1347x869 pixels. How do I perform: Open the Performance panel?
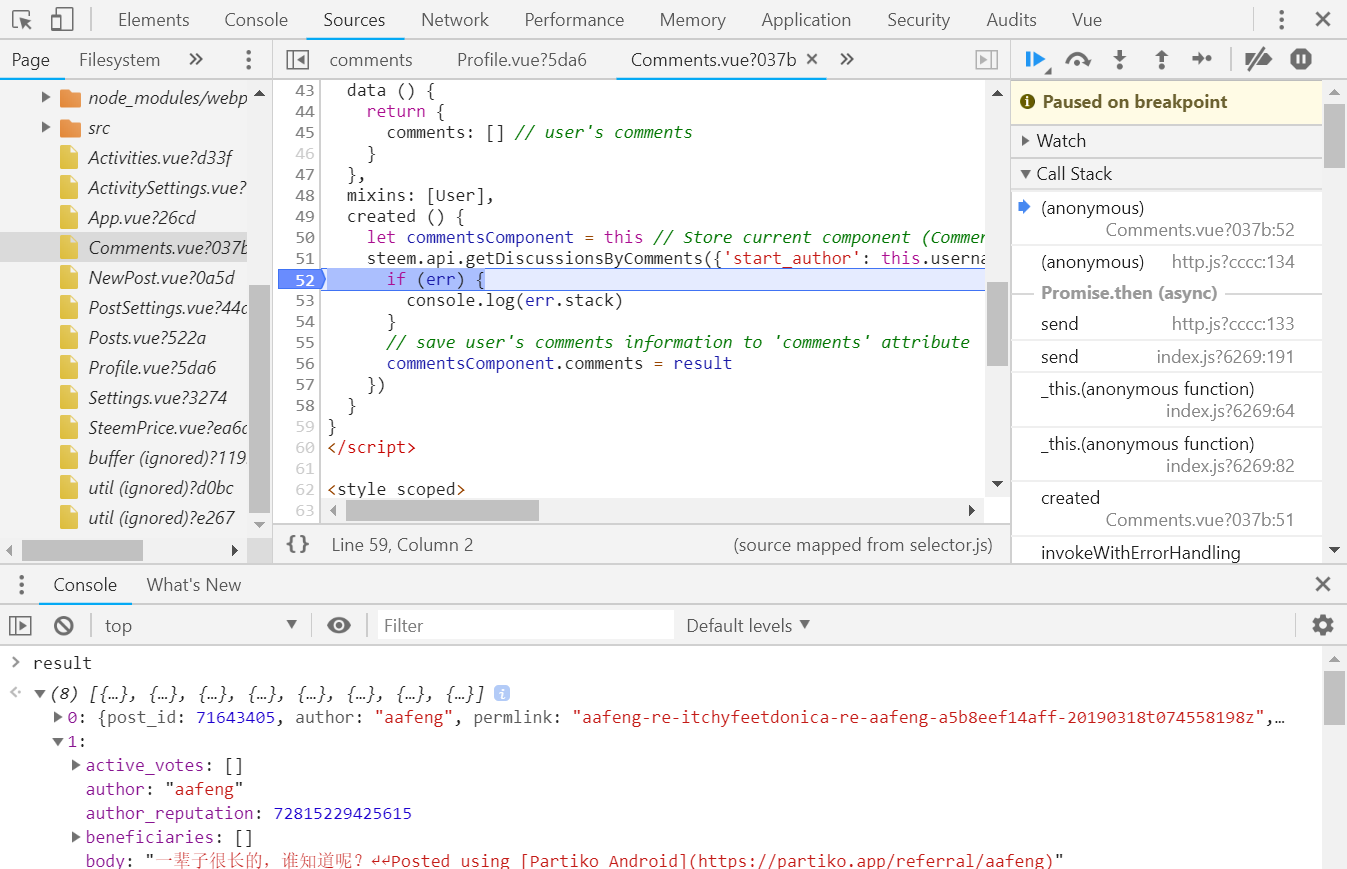pos(574,20)
